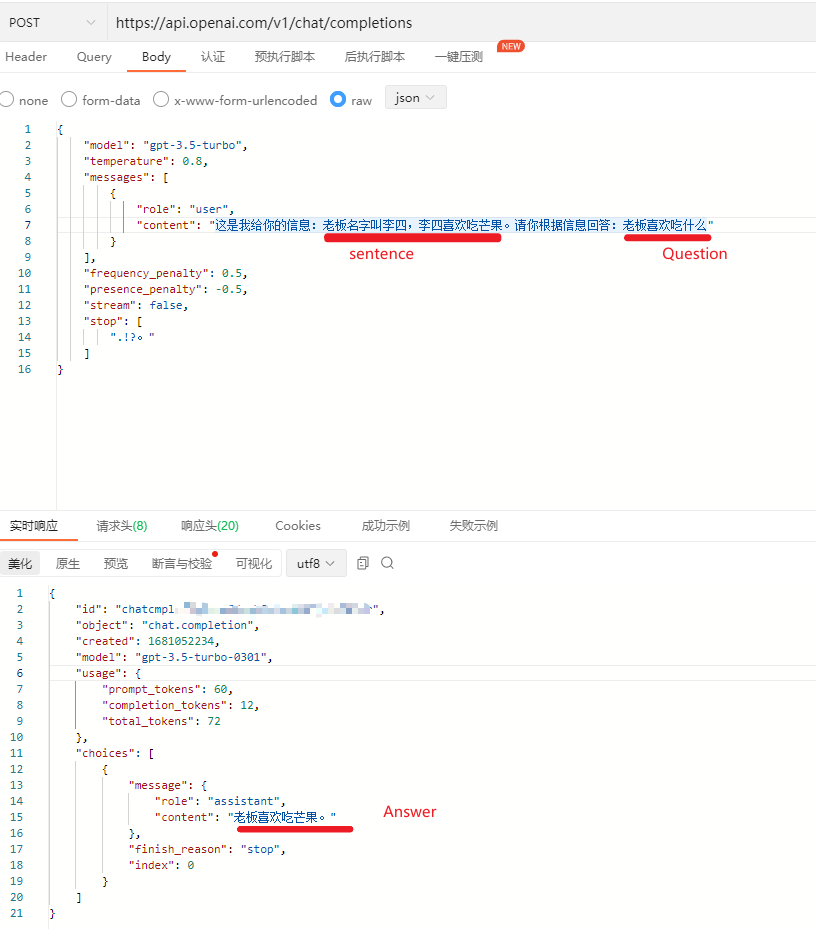The image size is (816, 929).
Task: Open the Query parameters tab
Action: (x=94, y=57)
